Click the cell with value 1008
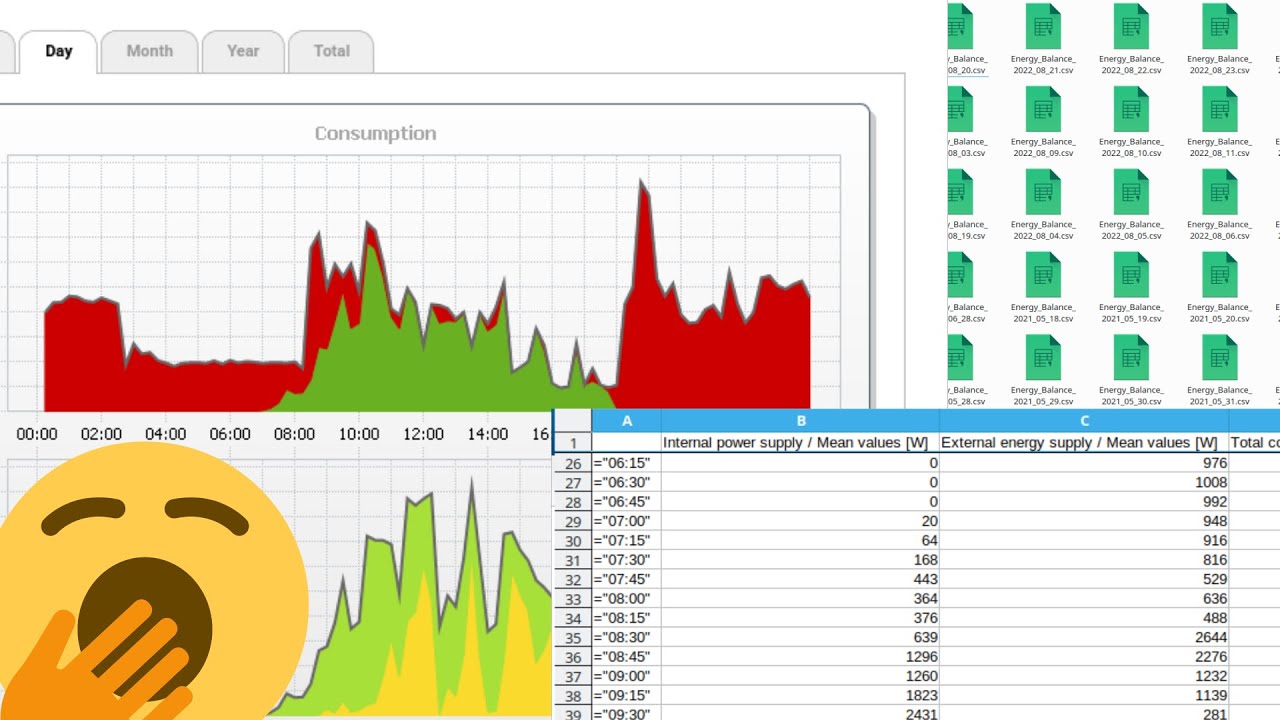 1084,482
